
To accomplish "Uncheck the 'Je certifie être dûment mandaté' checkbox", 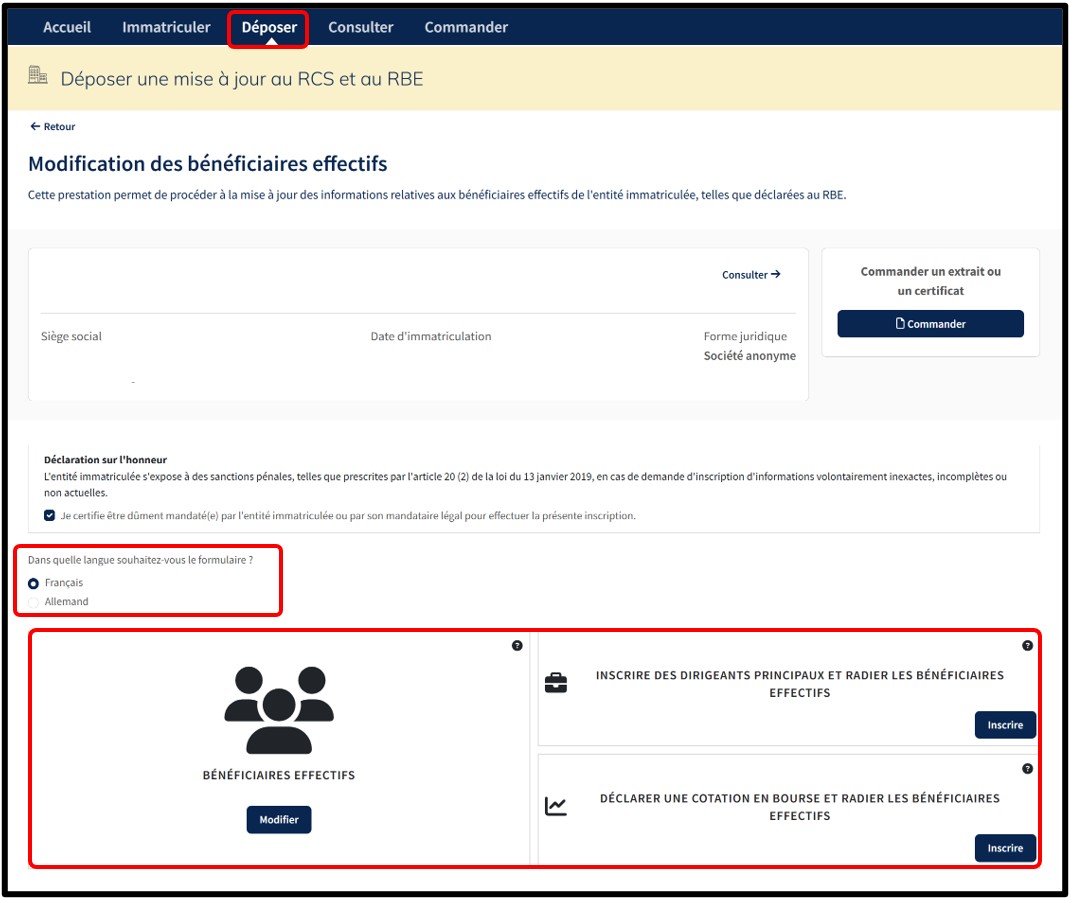I will 50,516.
